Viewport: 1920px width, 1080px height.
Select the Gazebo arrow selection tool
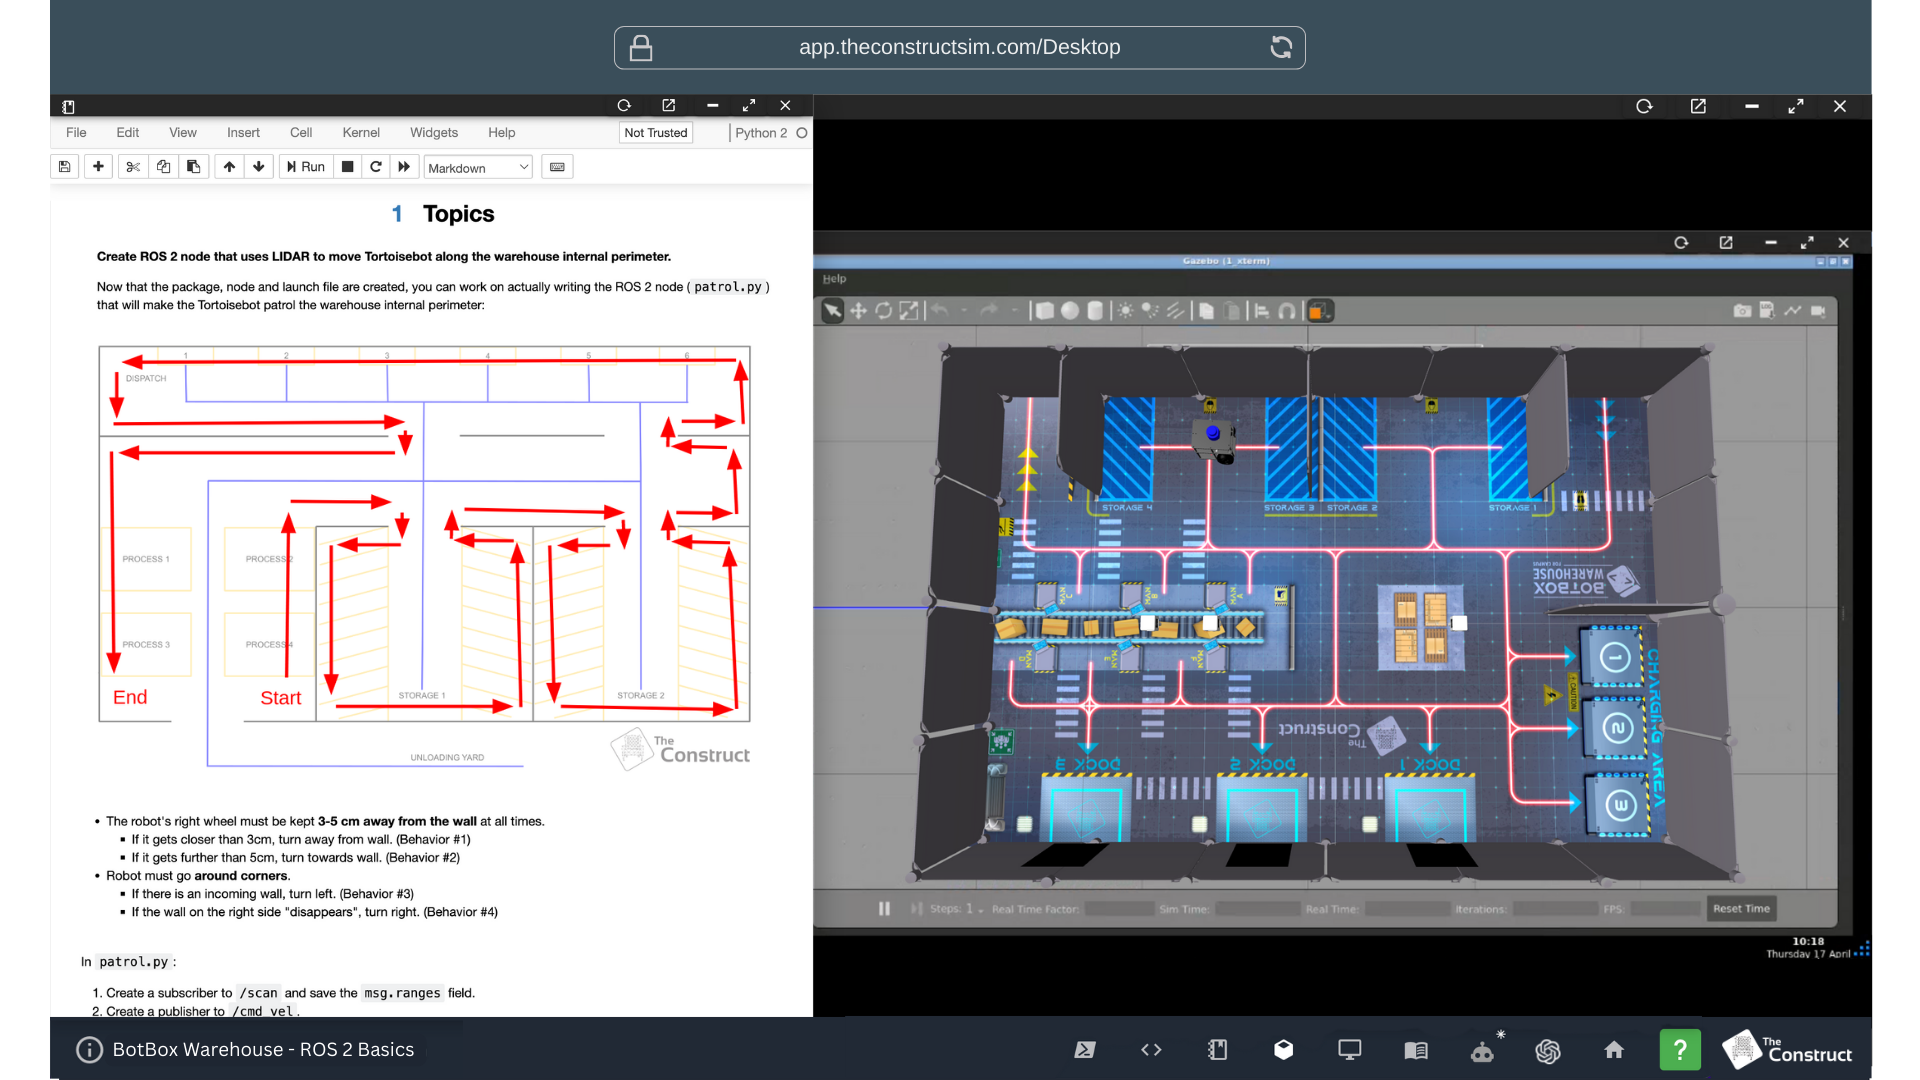tap(832, 311)
